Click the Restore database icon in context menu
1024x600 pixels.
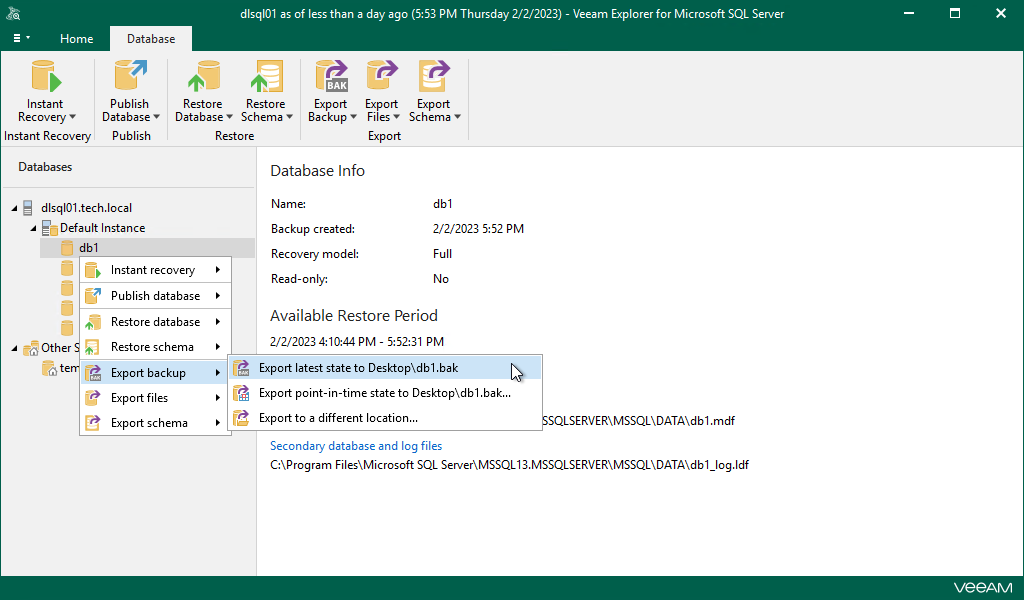tap(93, 322)
